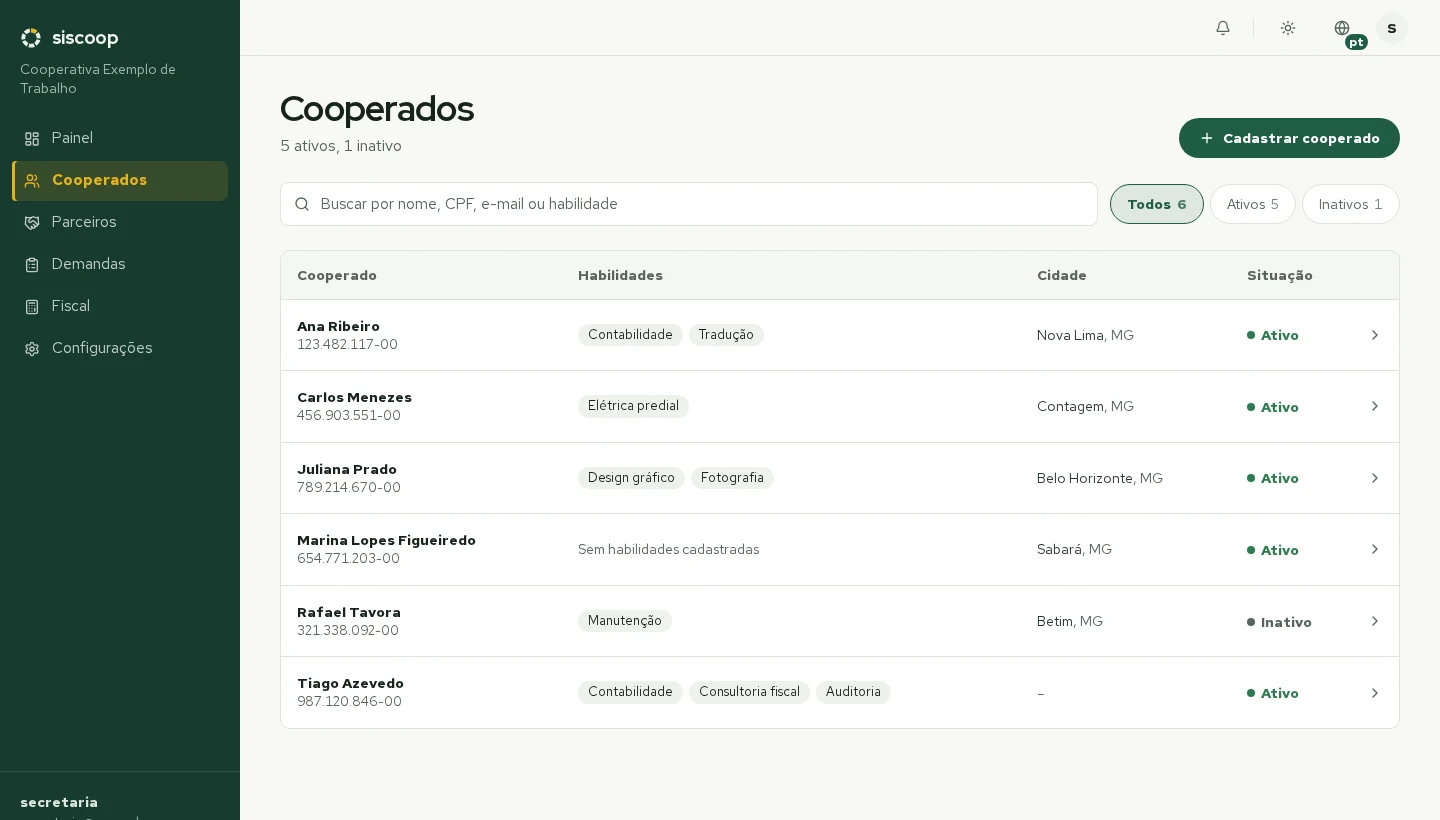Click the Elétrica predial skill tag
The width and height of the screenshot is (1440, 820).
click(x=633, y=406)
